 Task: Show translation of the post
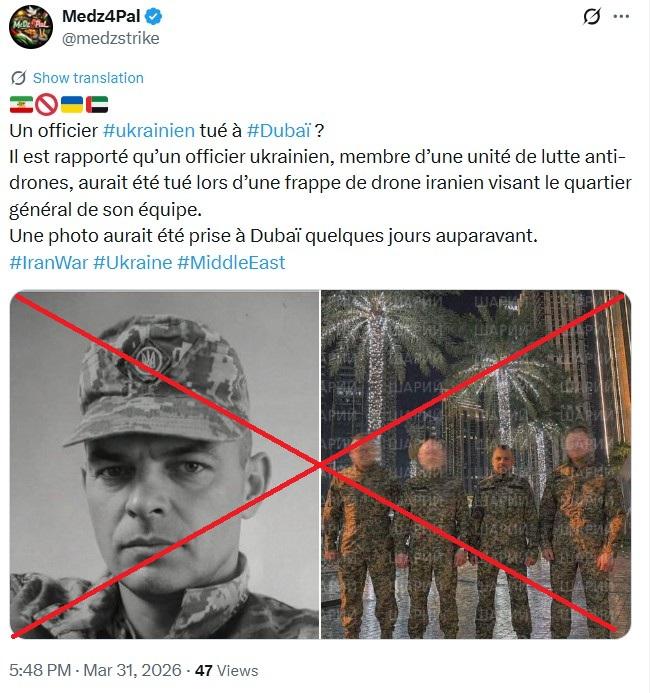click(x=88, y=78)
